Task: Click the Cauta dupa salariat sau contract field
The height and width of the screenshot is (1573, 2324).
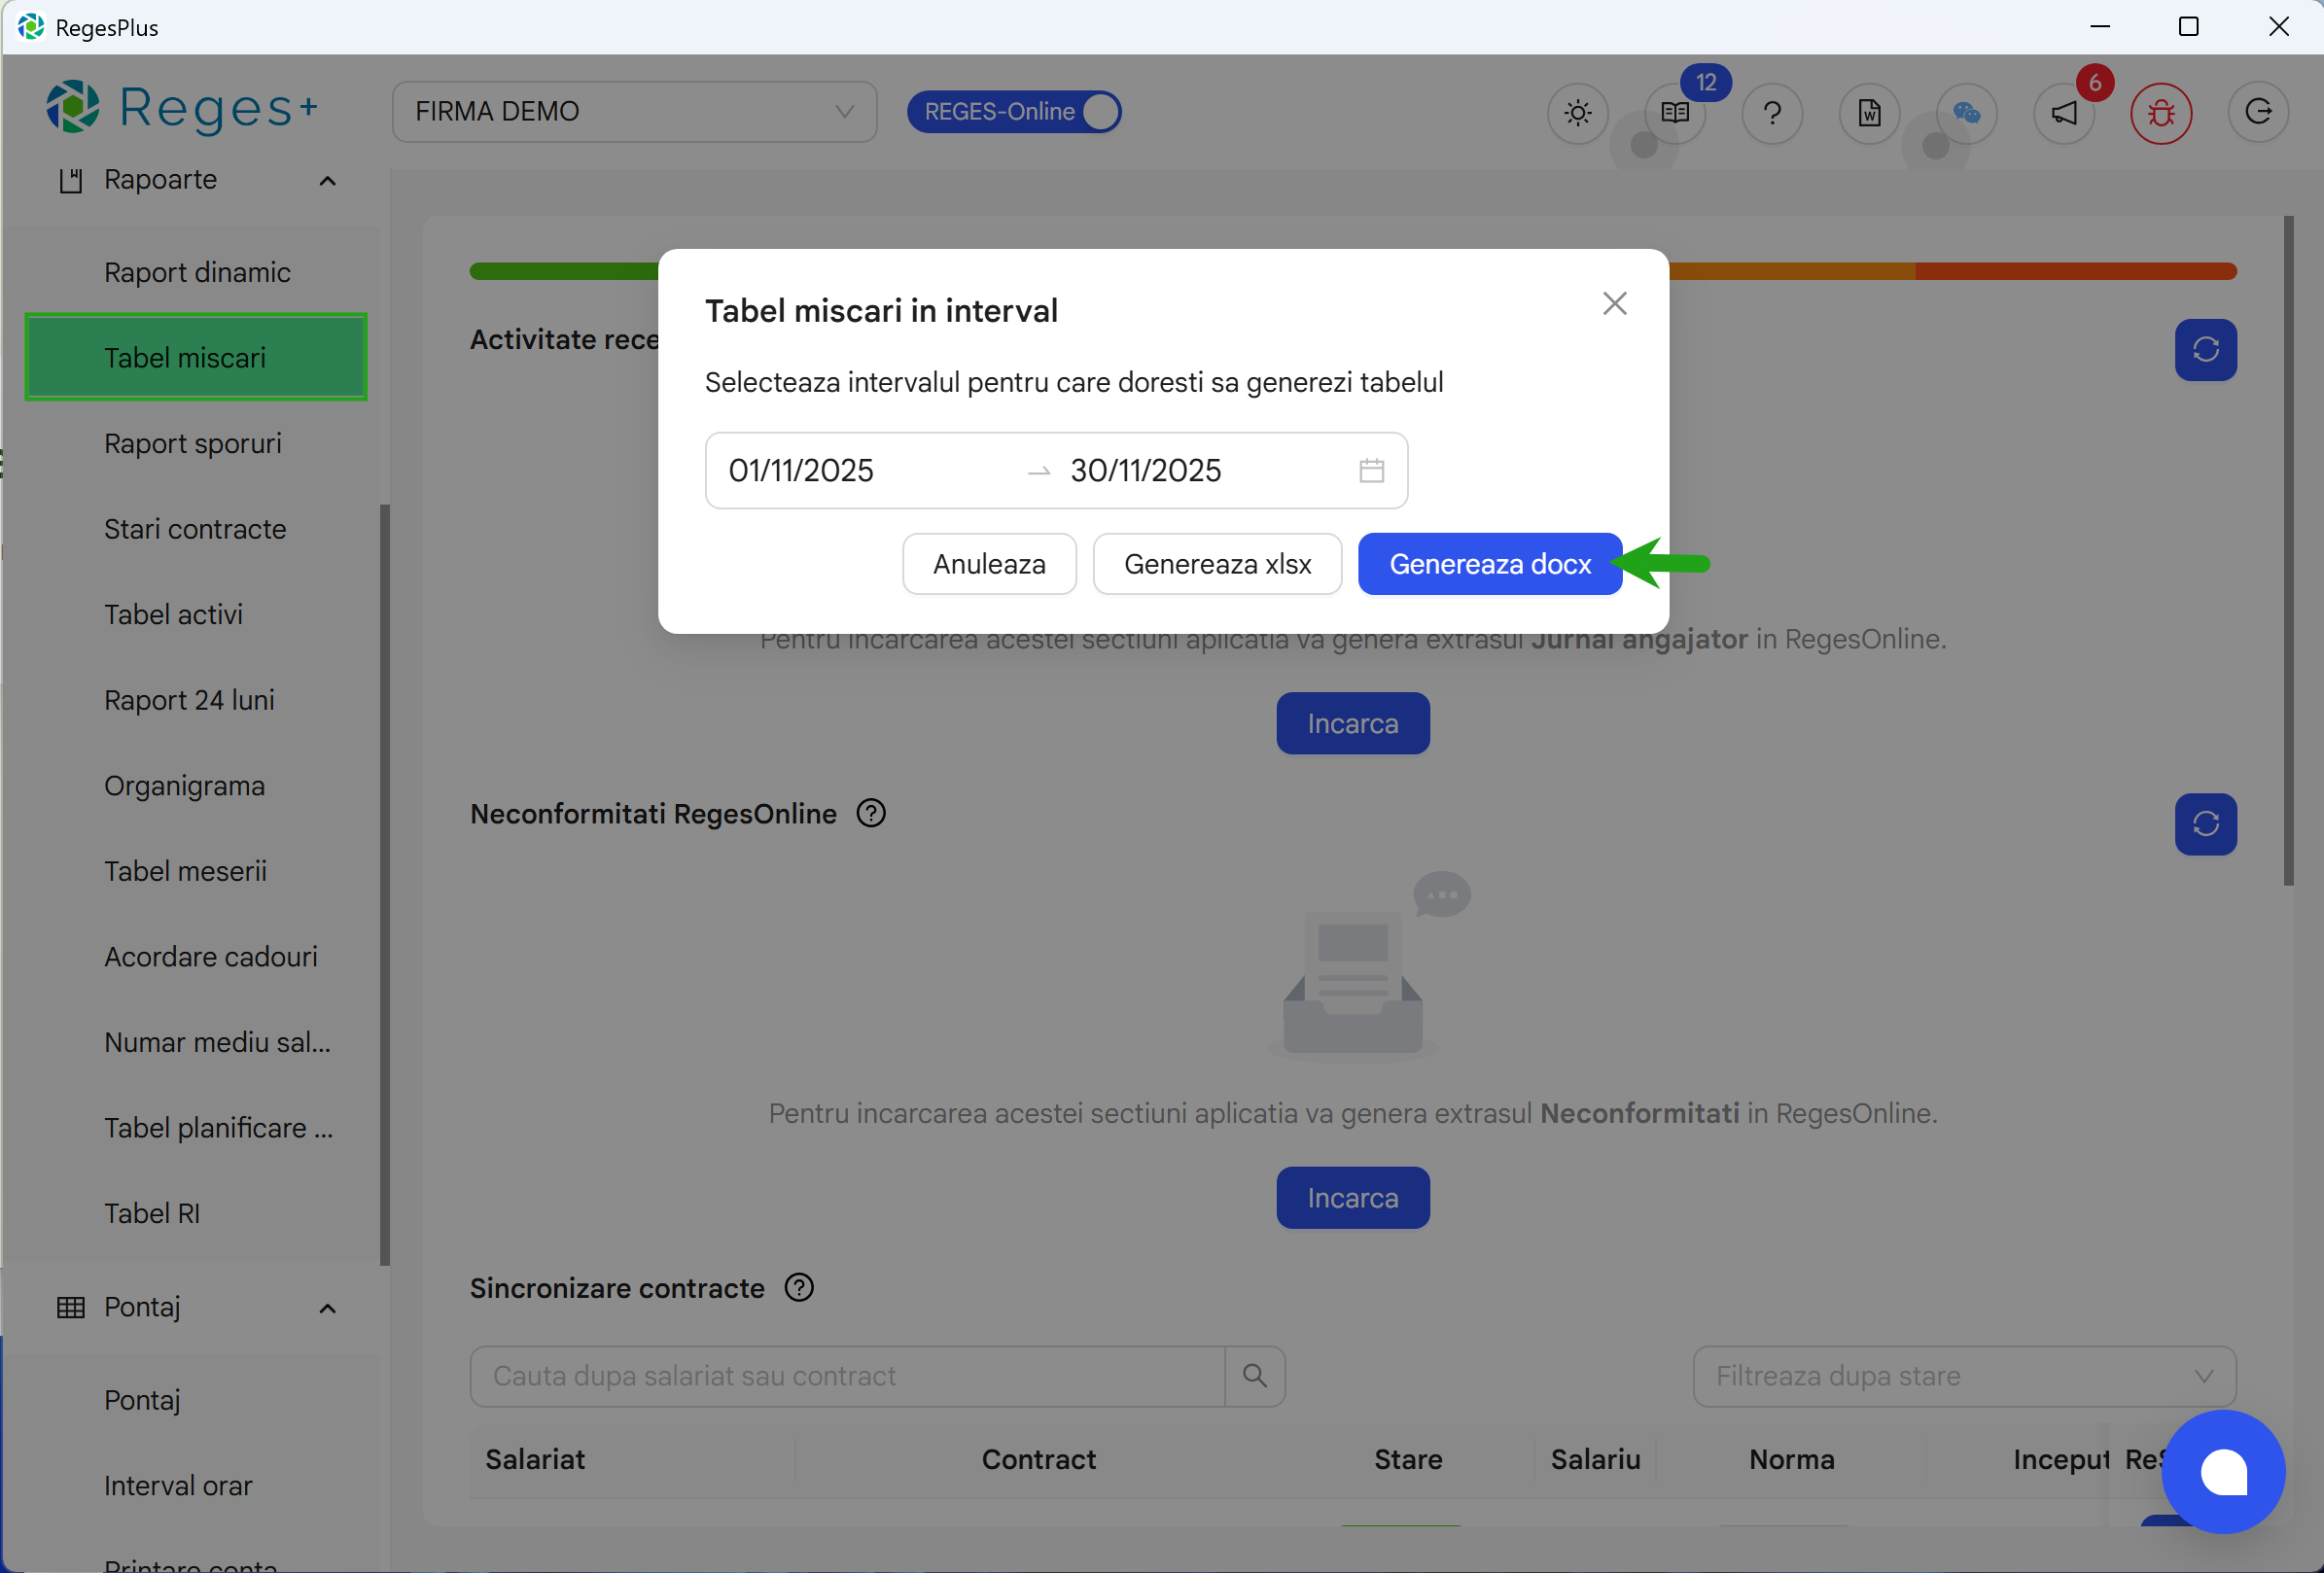Action: 850,1376
